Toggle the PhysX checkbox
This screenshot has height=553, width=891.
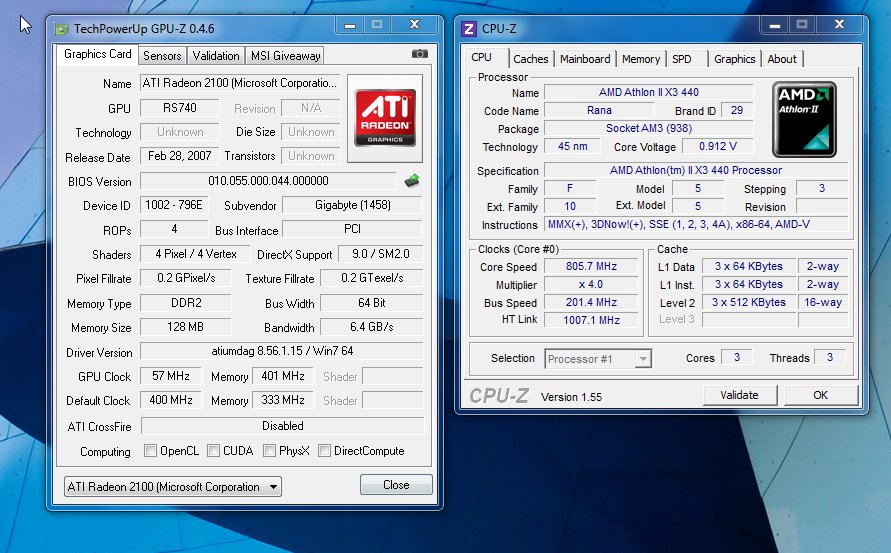(269, 451)
